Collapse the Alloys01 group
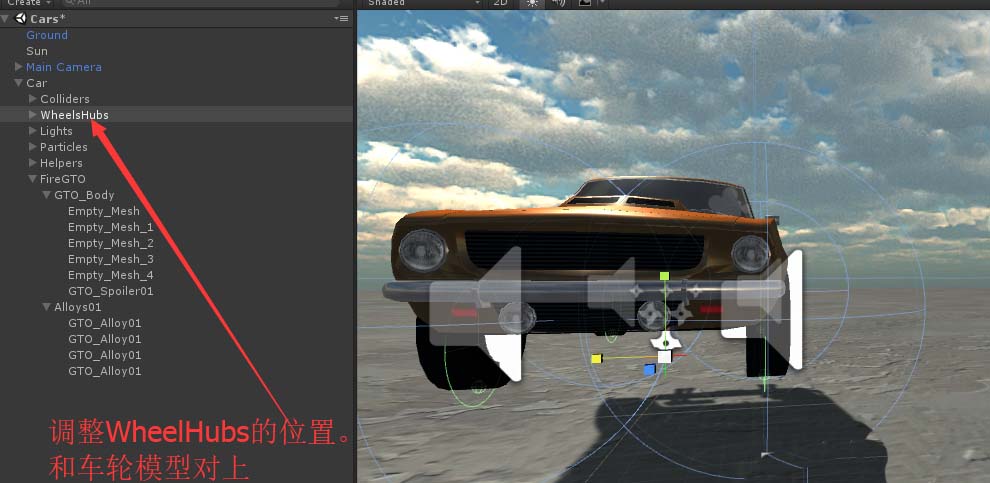 [47, 307]
